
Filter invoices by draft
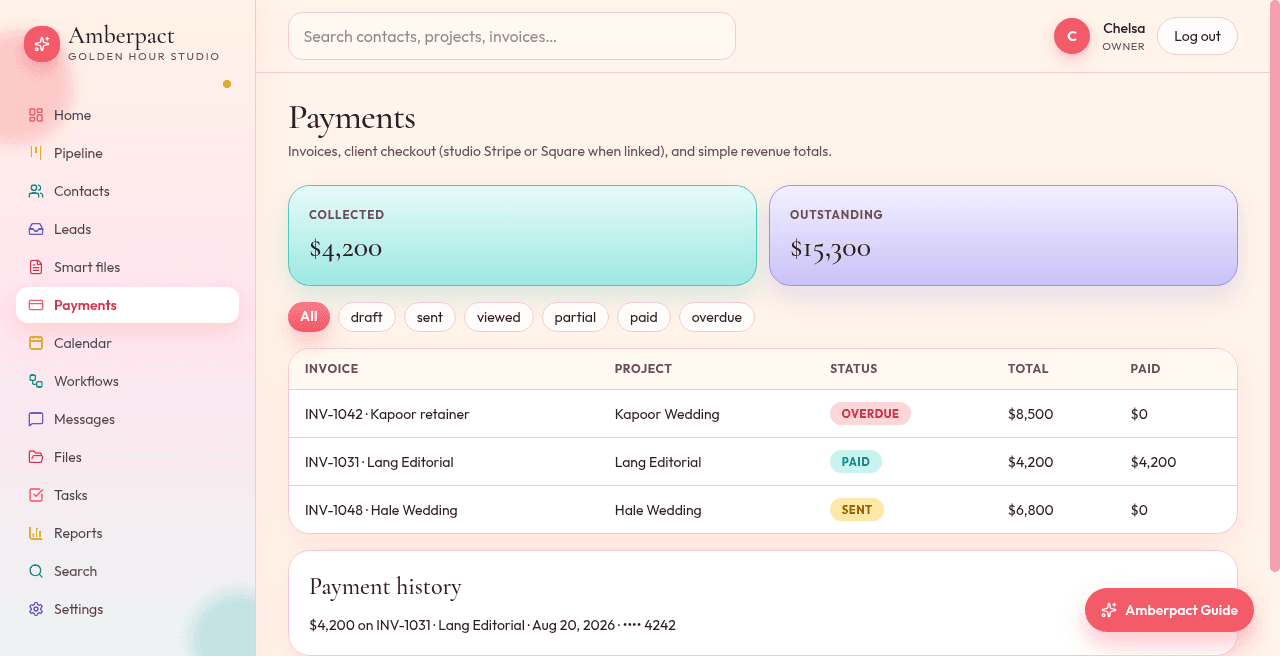367,317
